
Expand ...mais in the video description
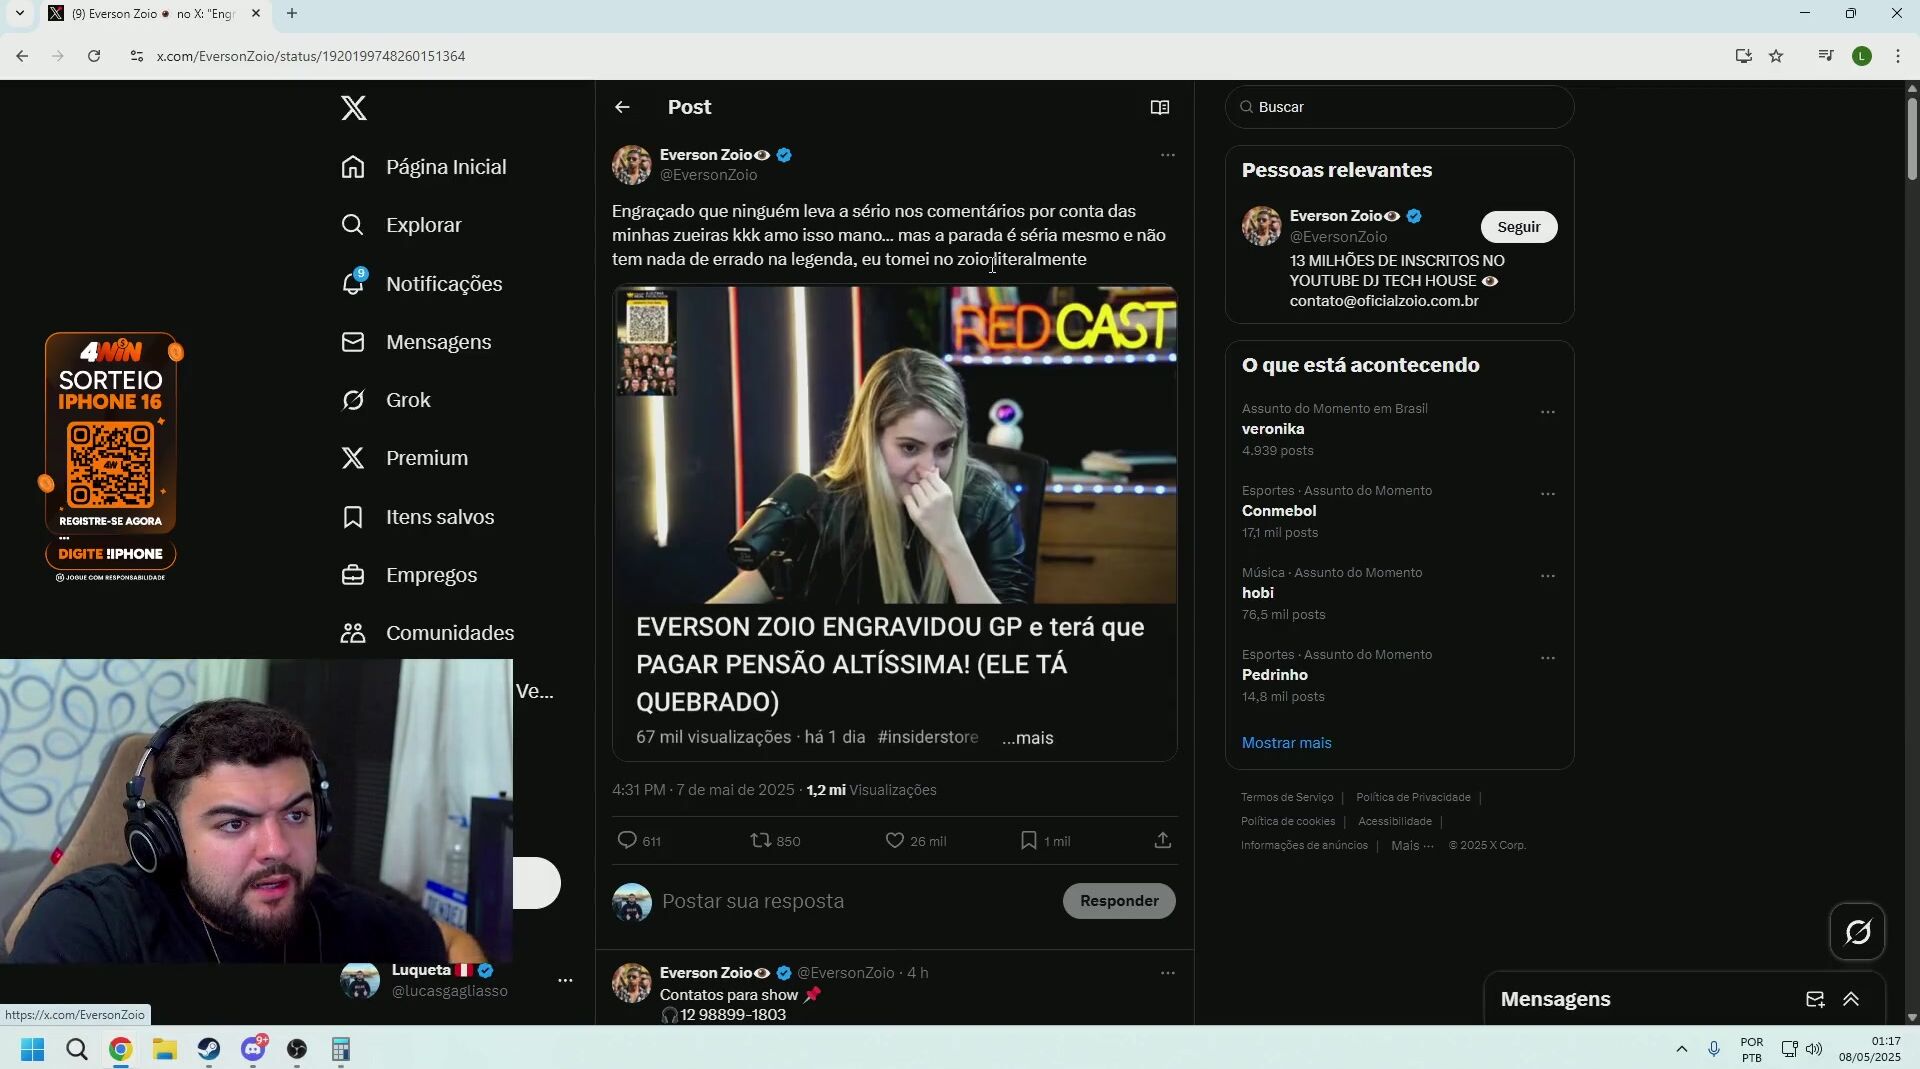(x=1027, y=738)
